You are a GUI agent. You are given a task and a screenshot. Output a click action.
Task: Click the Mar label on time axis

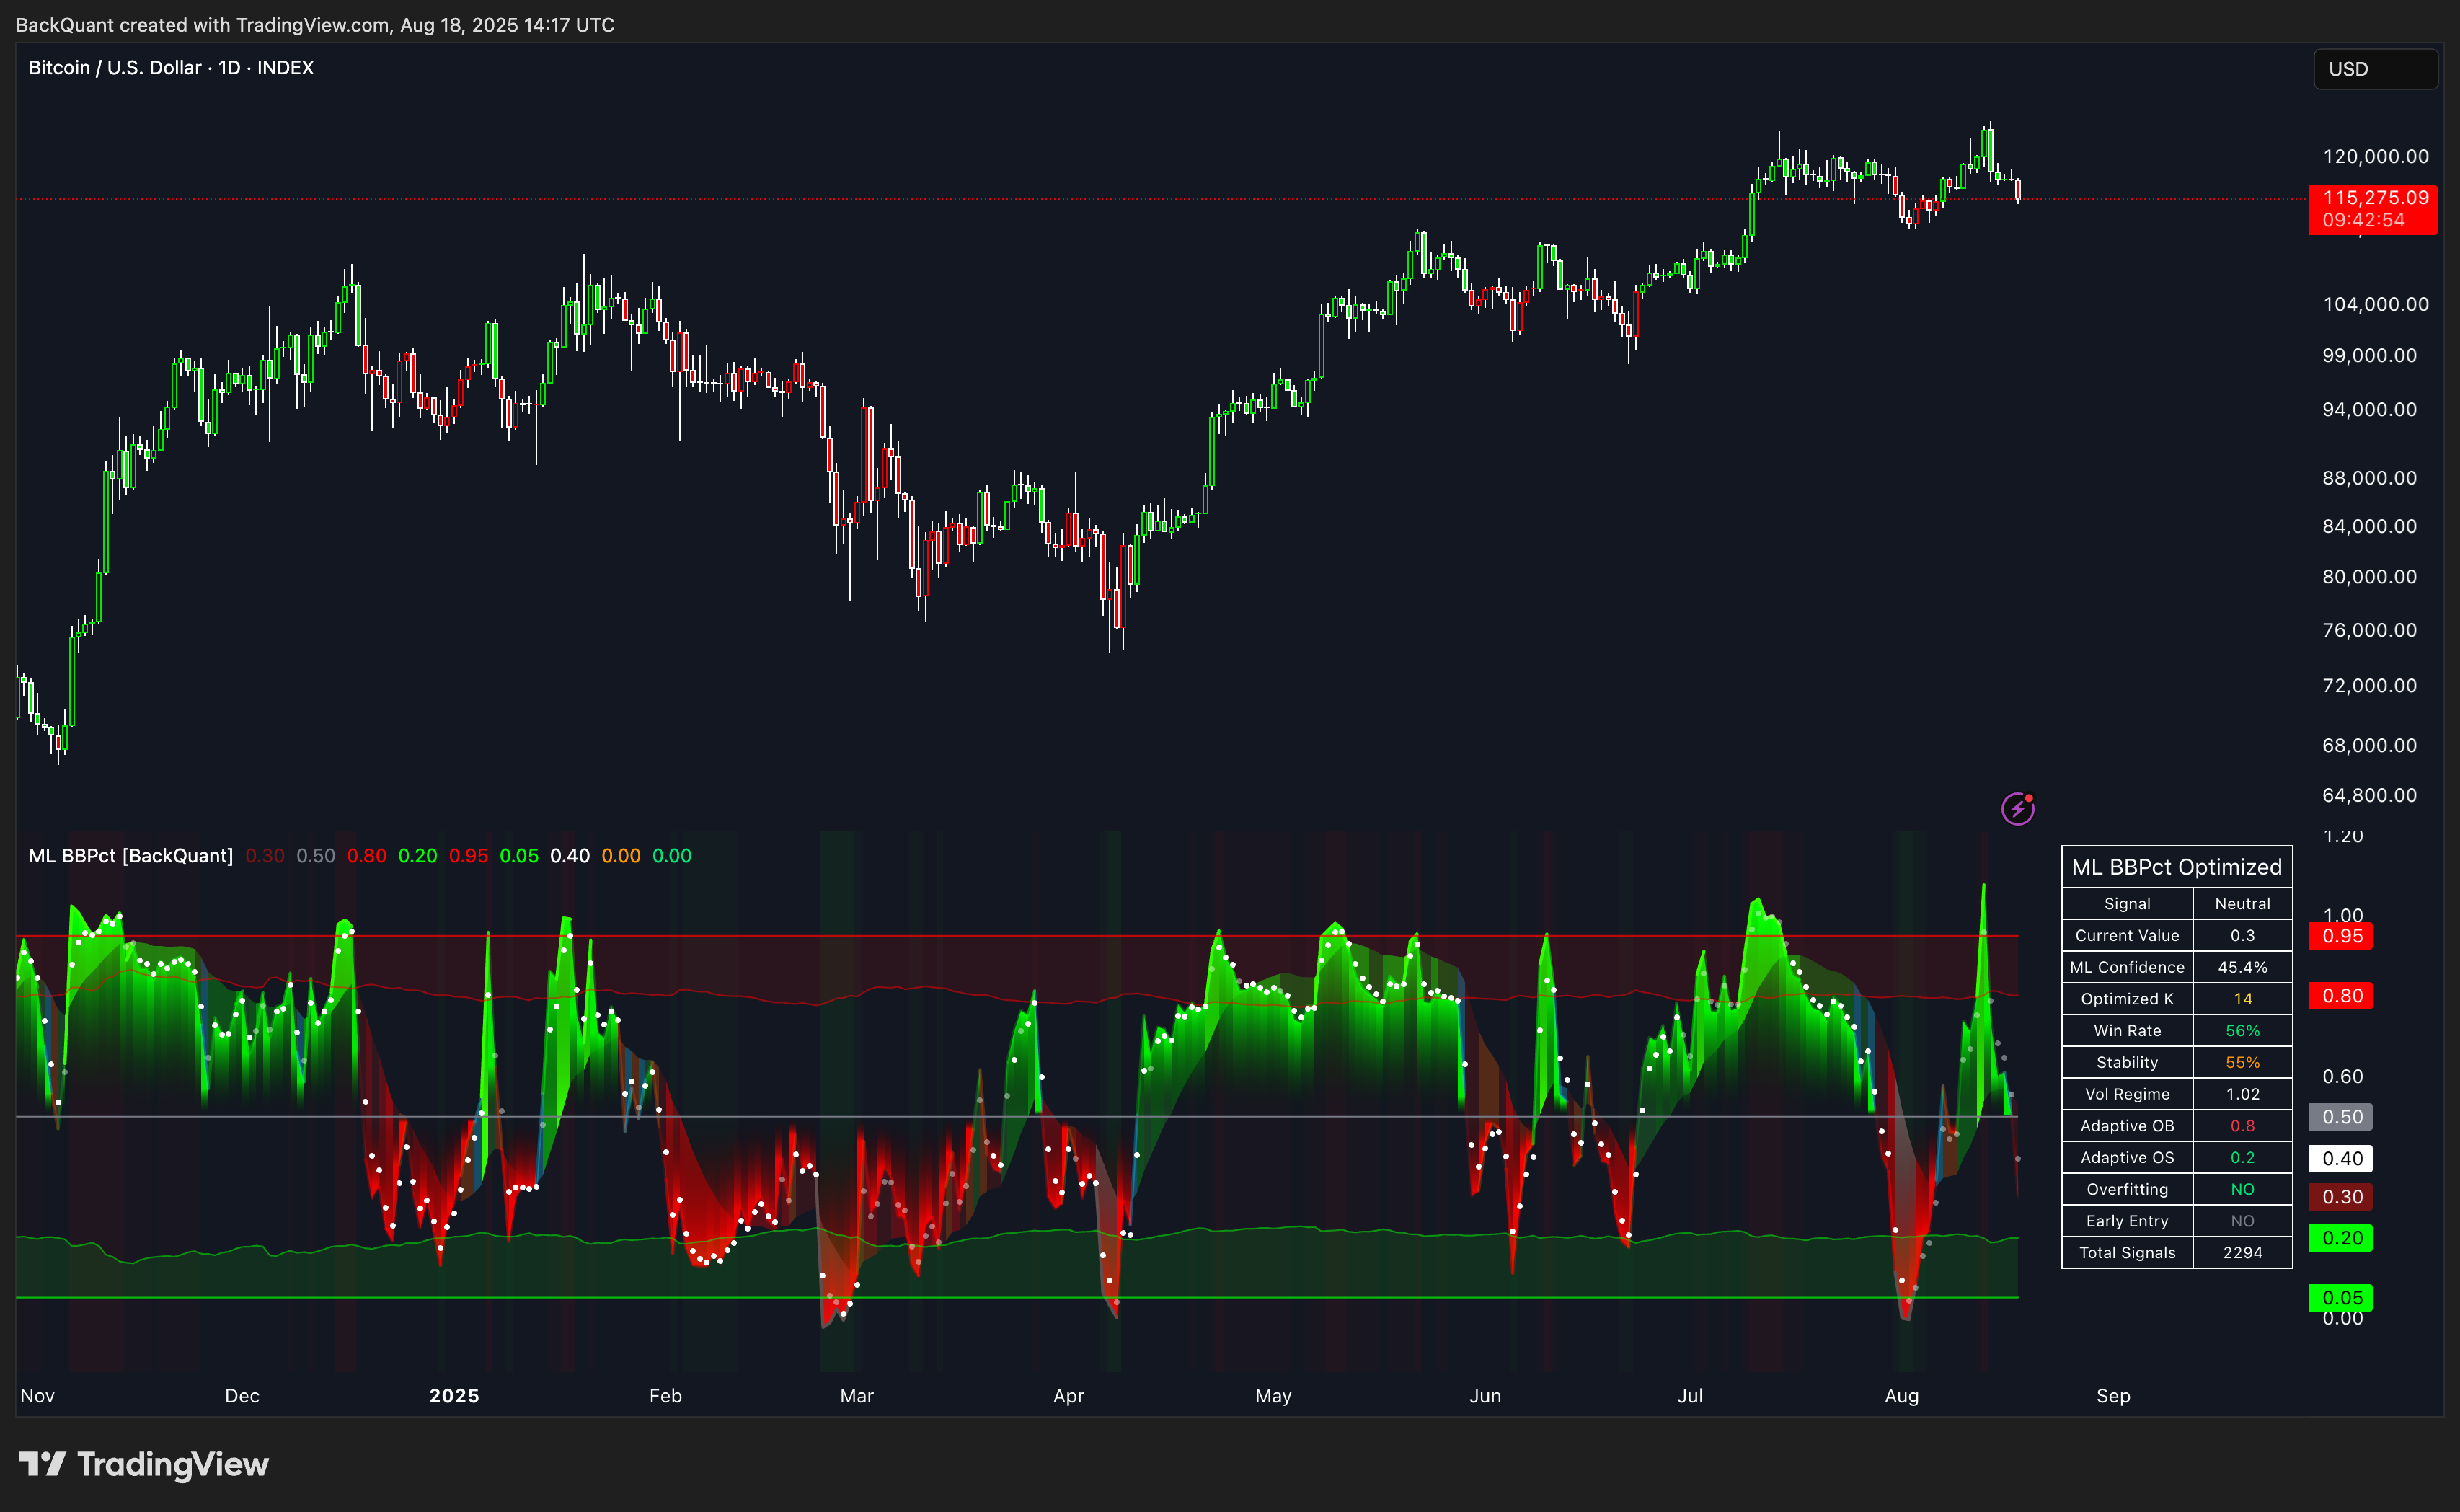(857, 1396)
